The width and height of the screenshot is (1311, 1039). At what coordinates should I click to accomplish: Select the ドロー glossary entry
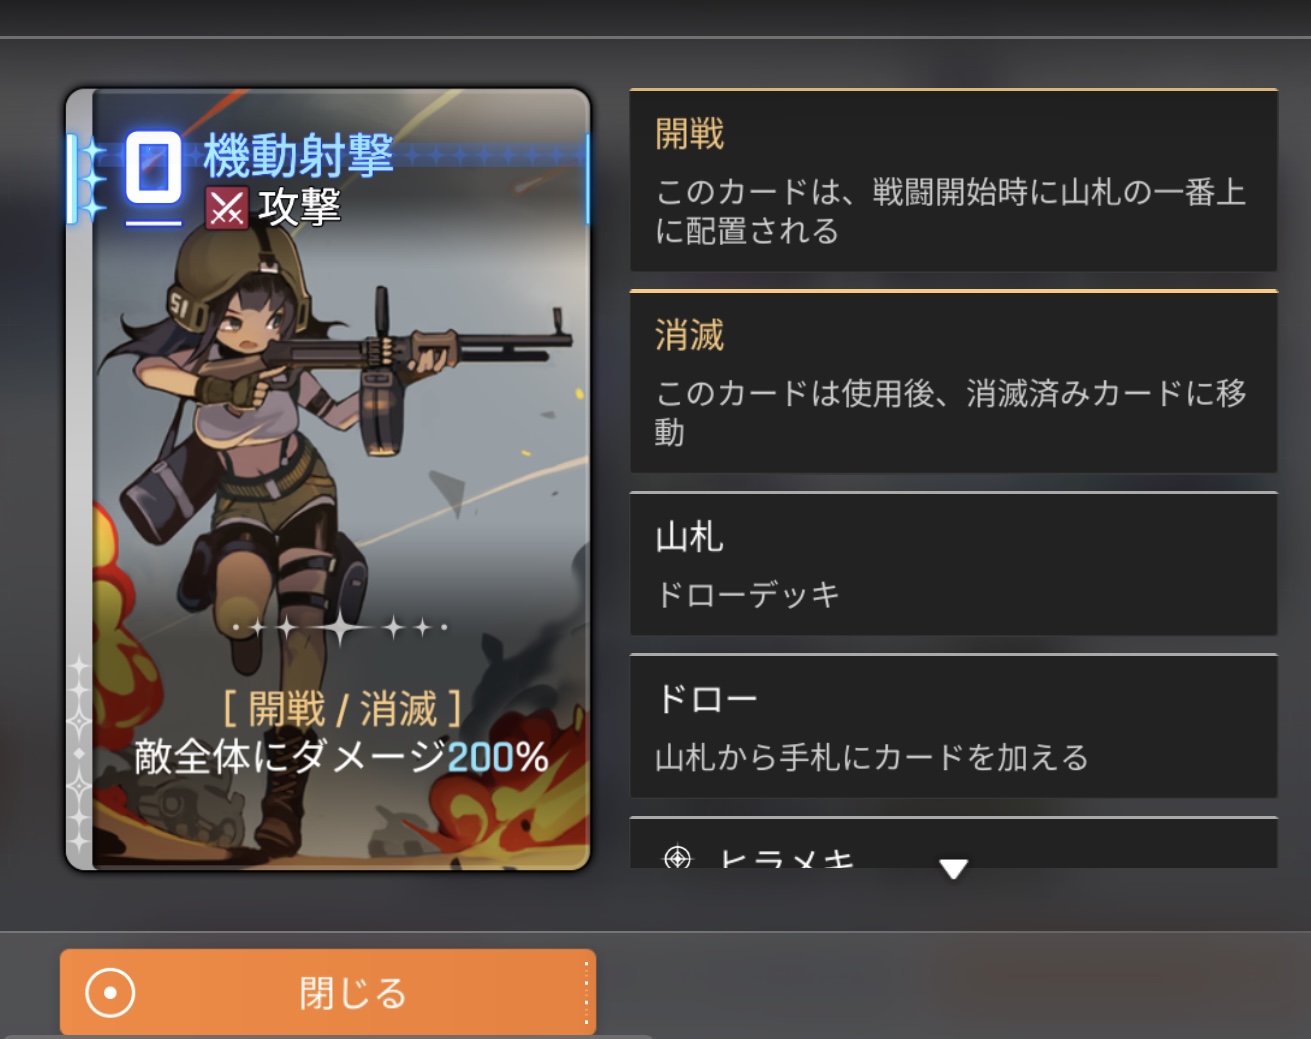[954, 726]
